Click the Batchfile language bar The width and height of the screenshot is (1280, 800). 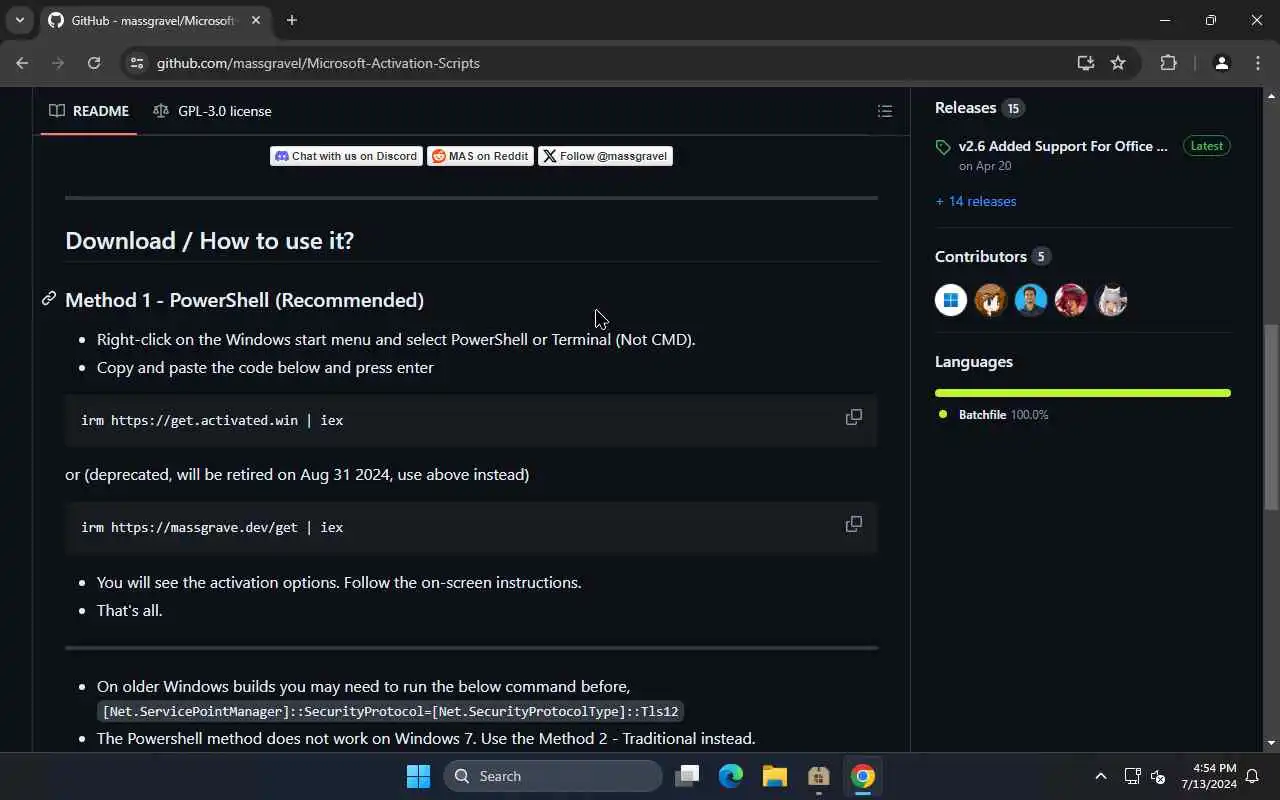[1083, 393]
